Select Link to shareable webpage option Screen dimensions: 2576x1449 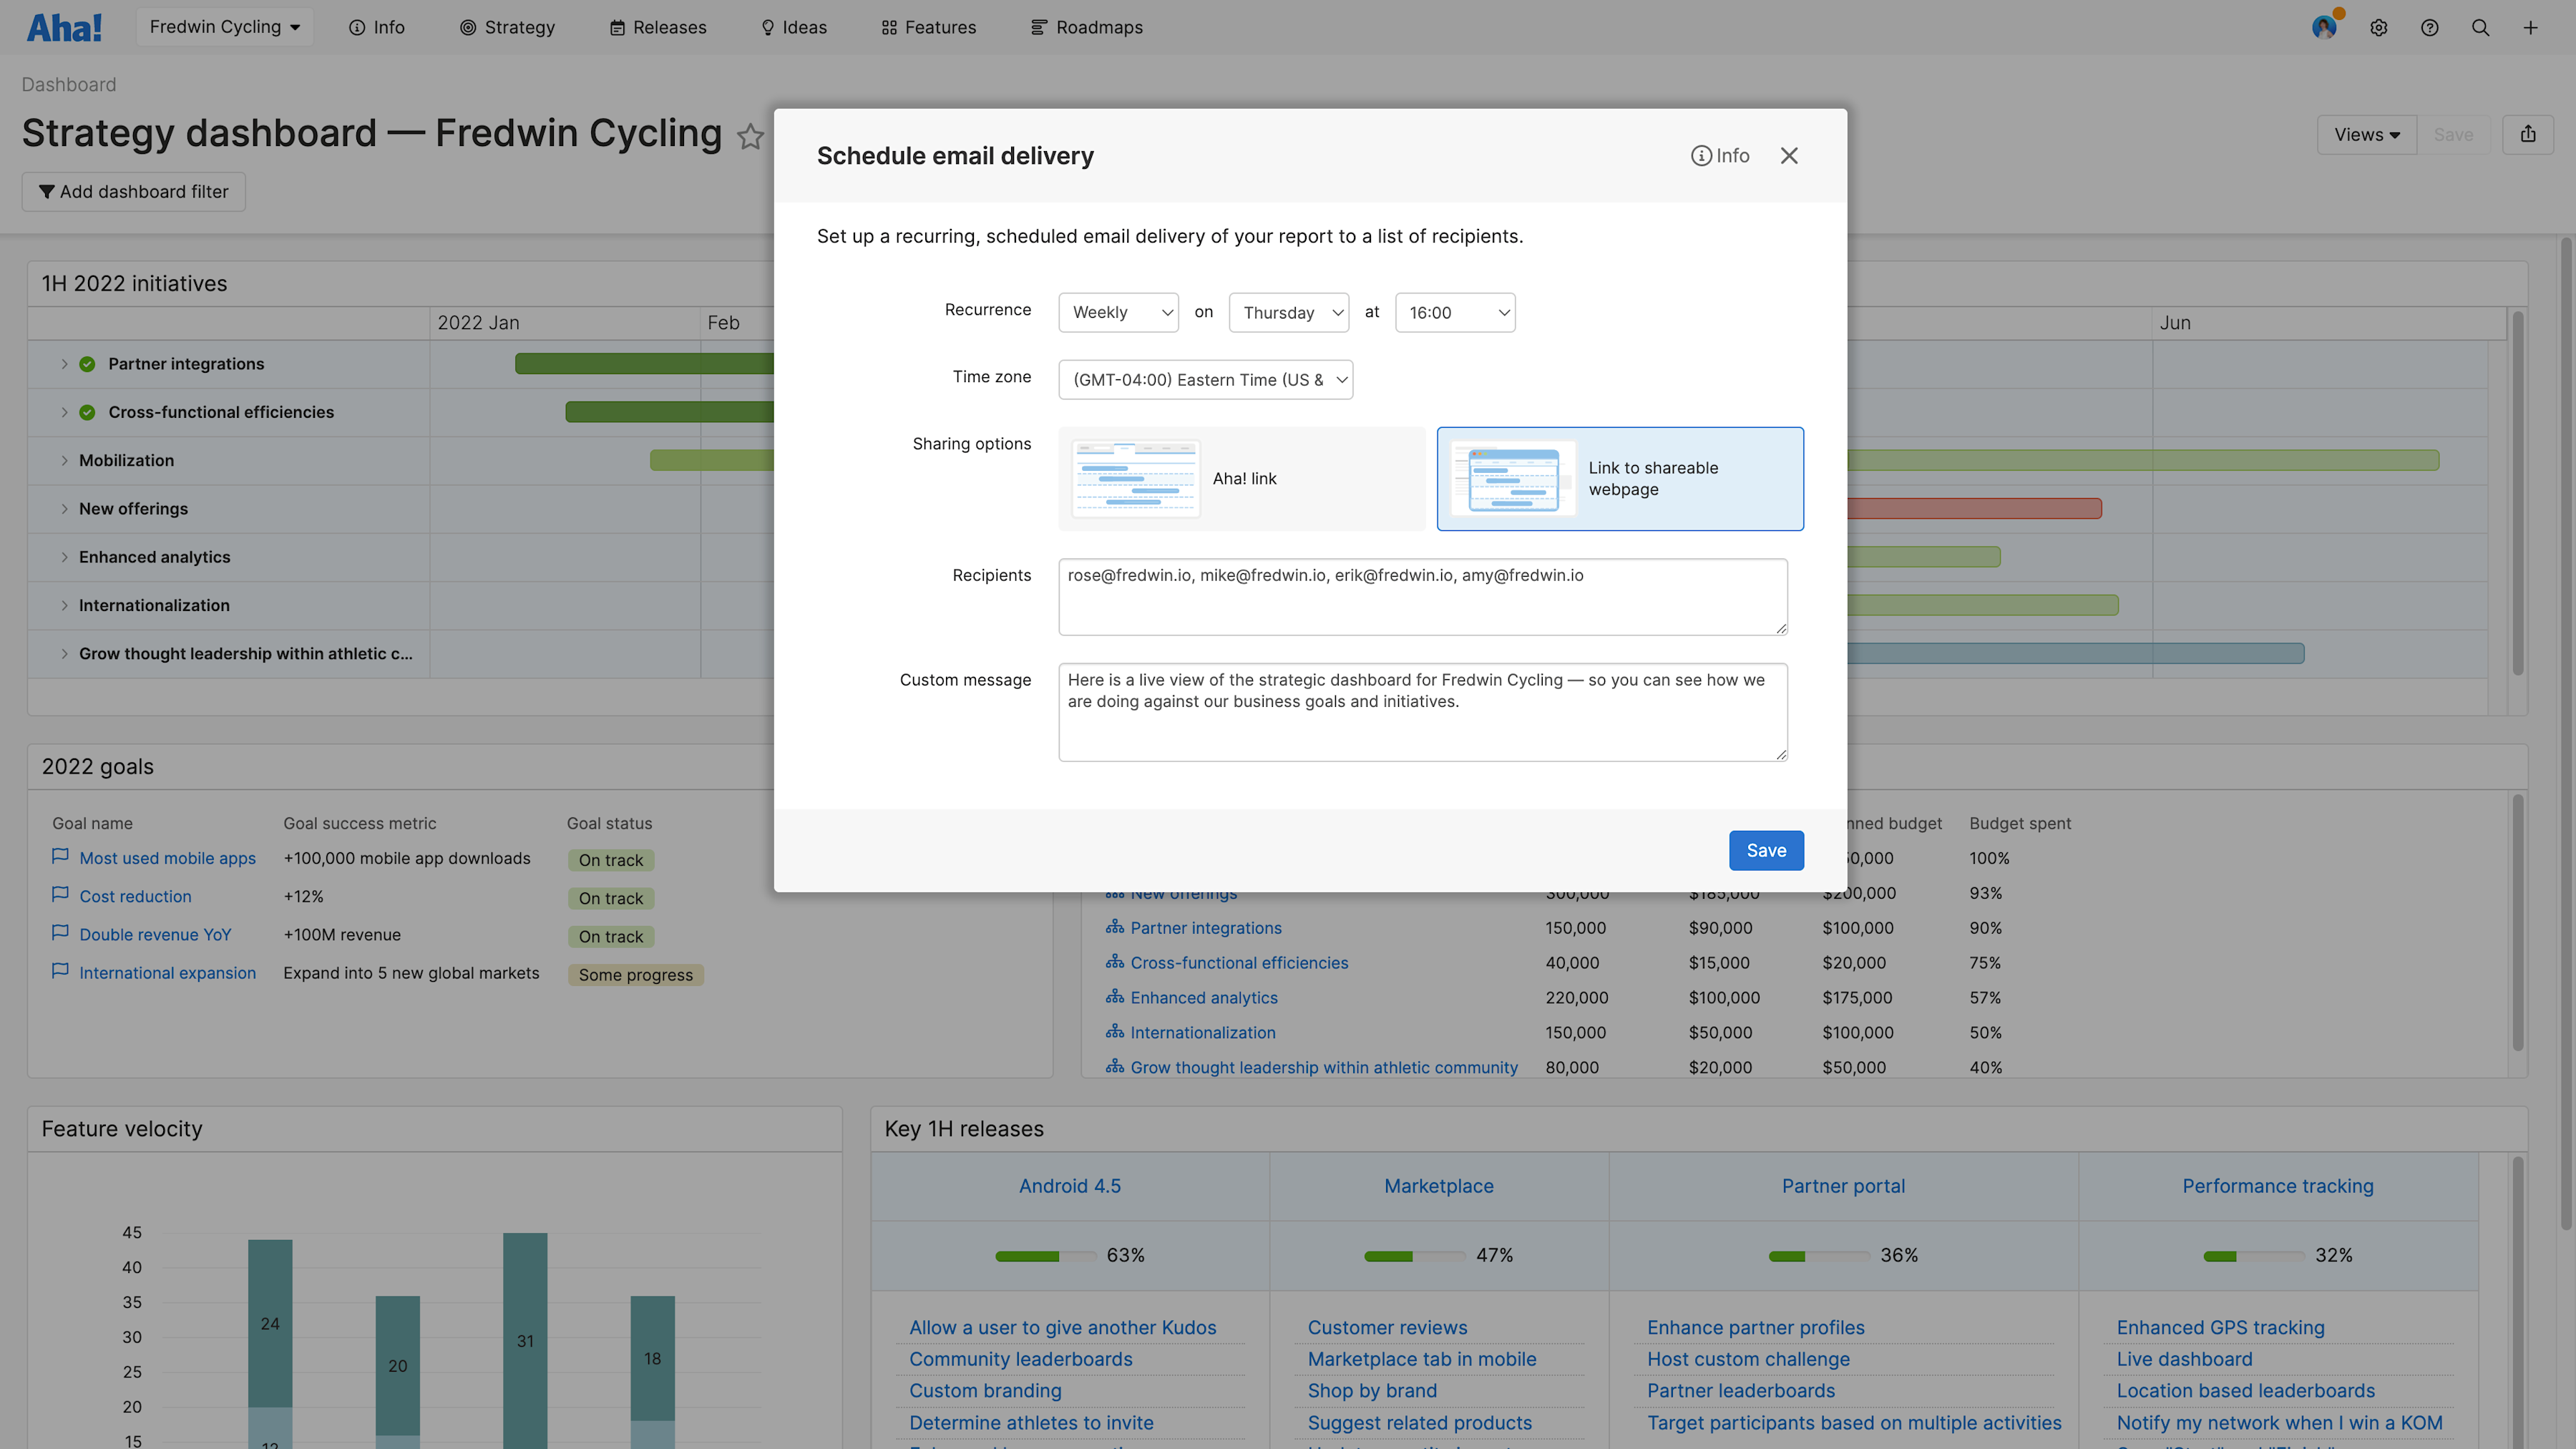1621,479
